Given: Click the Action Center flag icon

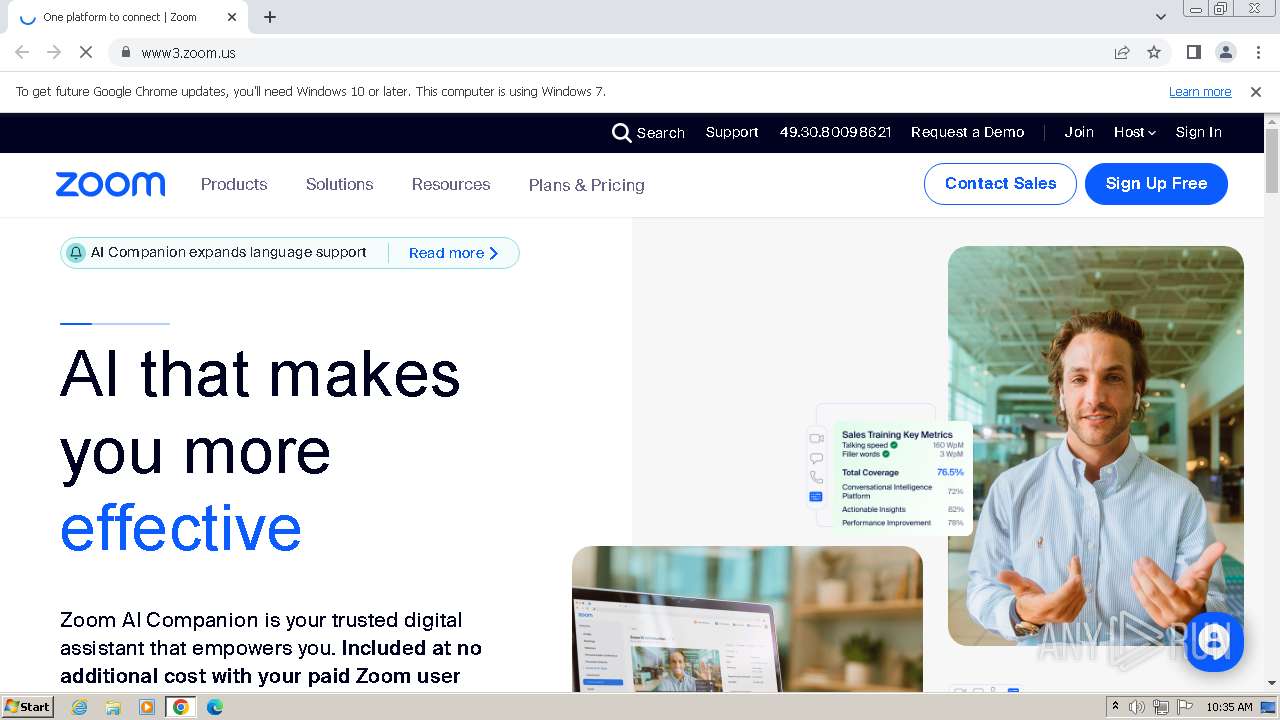Looking at the screenshot, I should (1185, 707).
